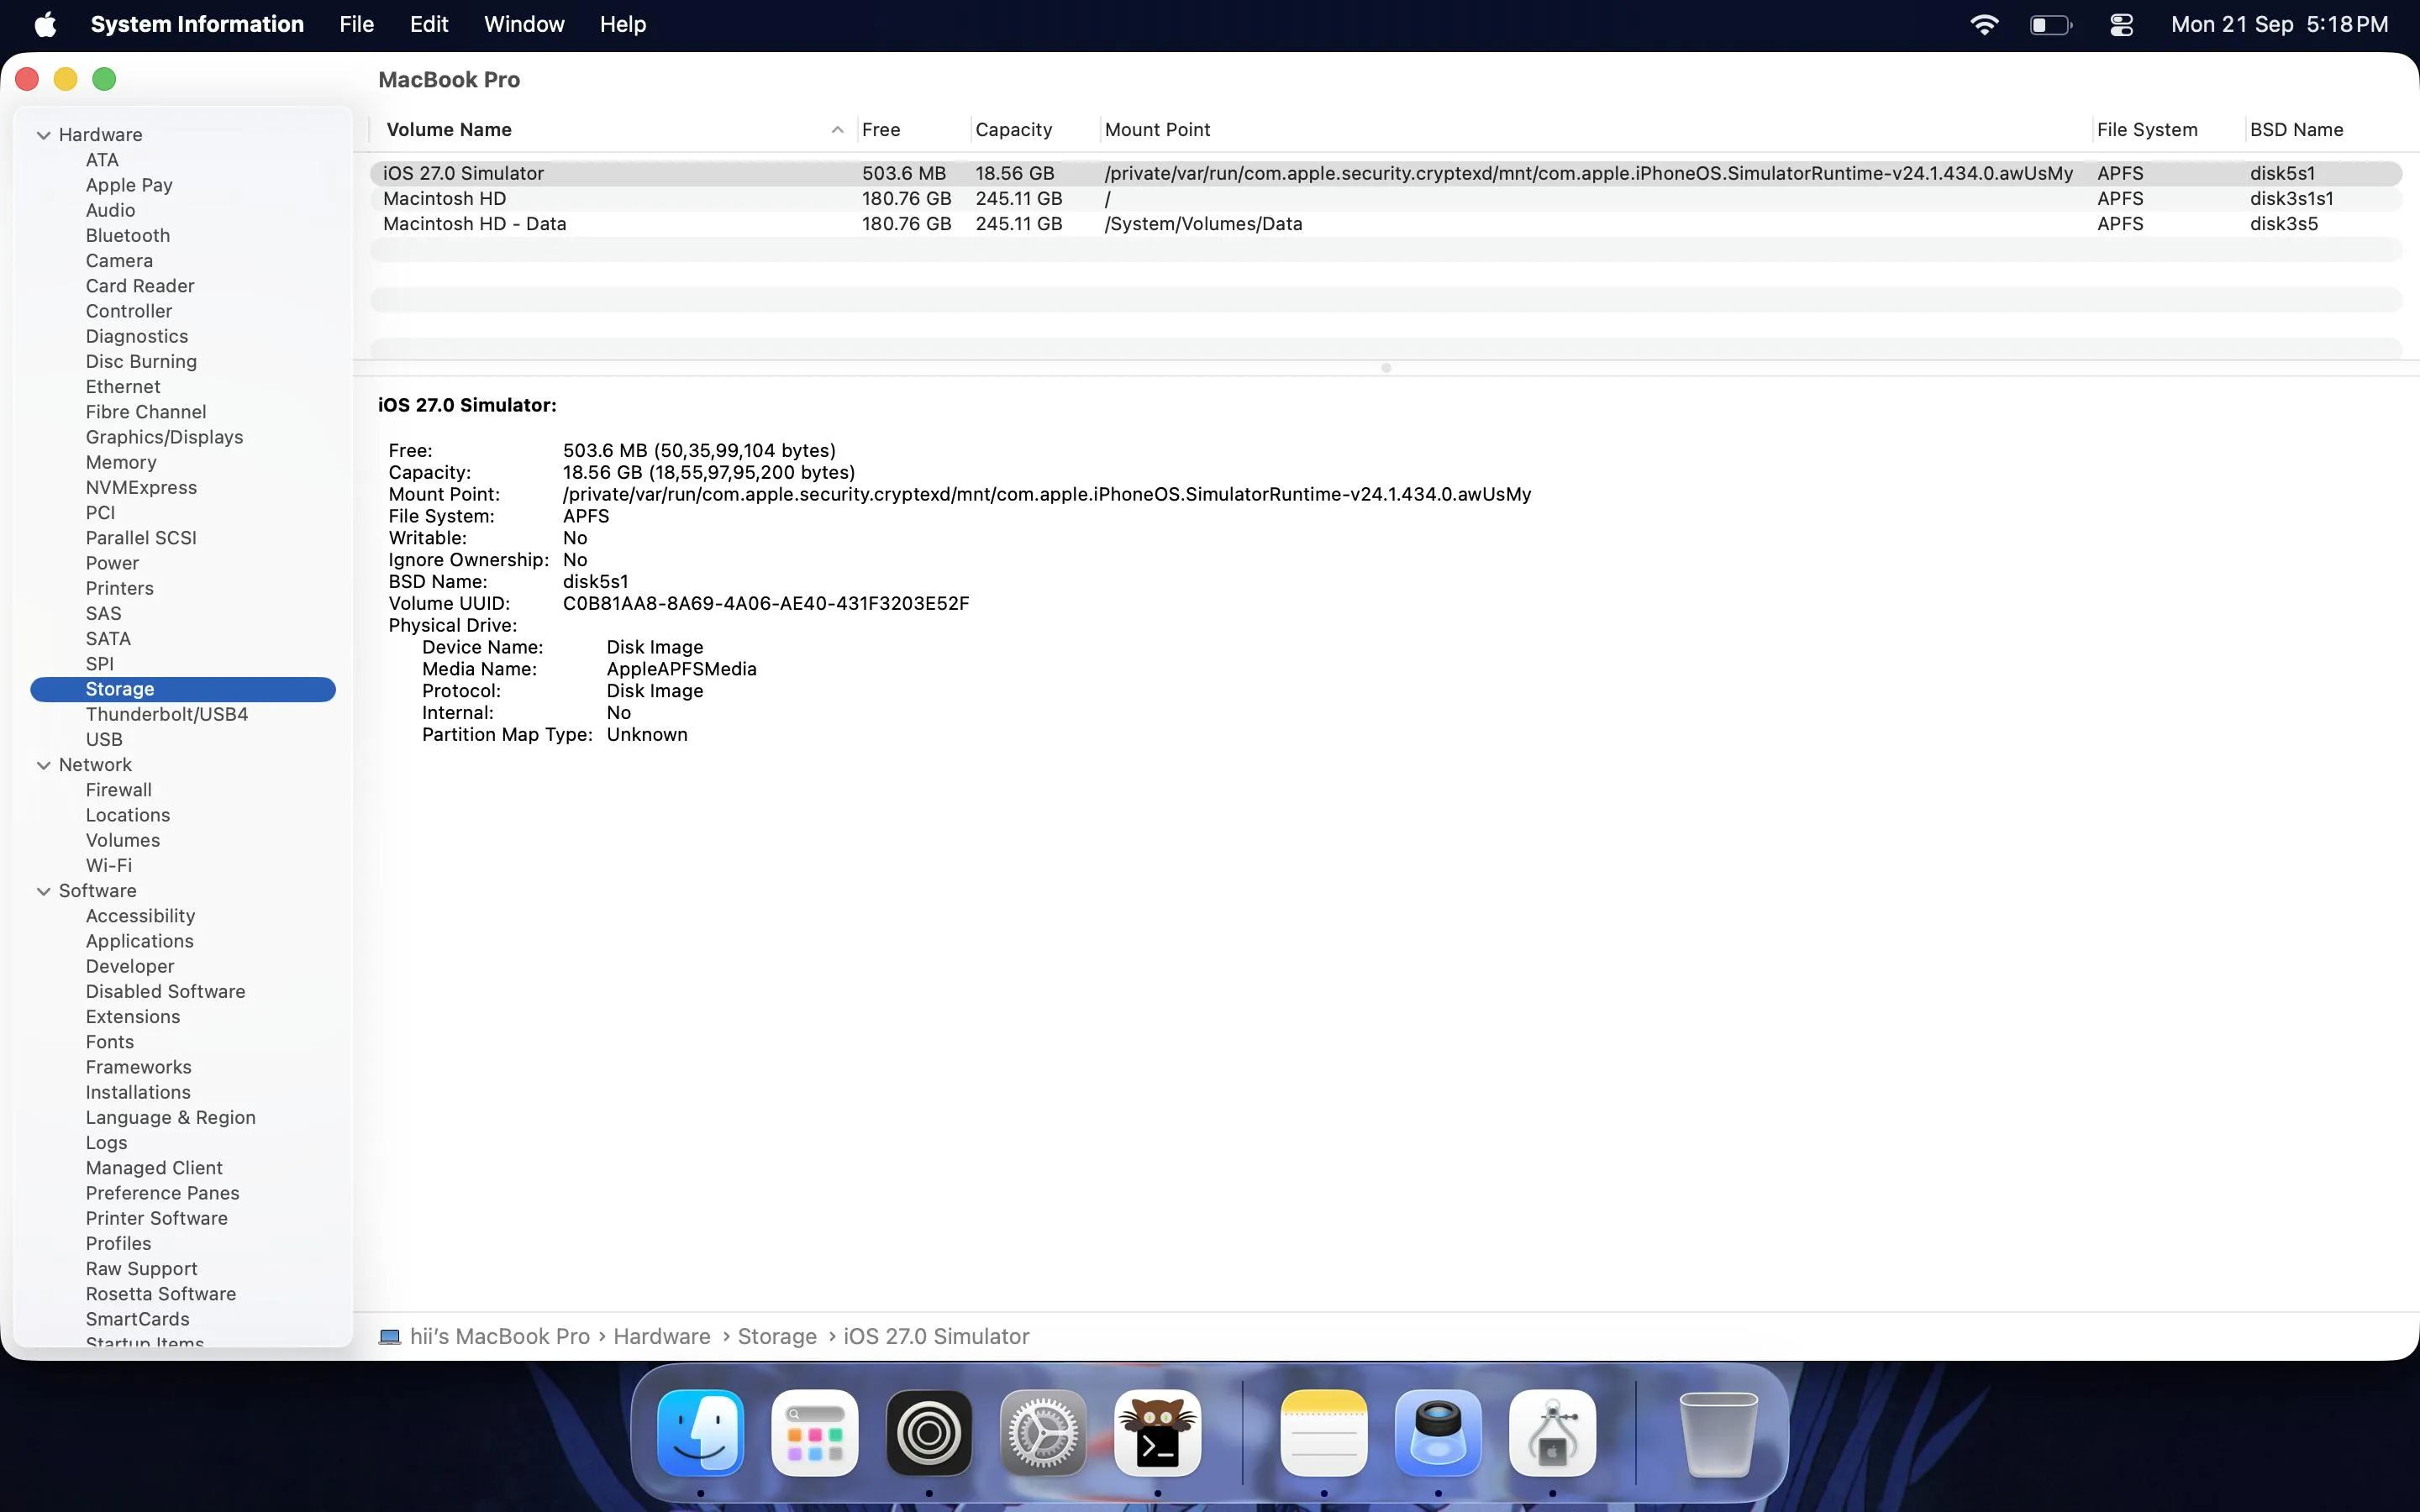Select Printers in the sidebar
The image size is (2420, 1512).
point(119,588)
